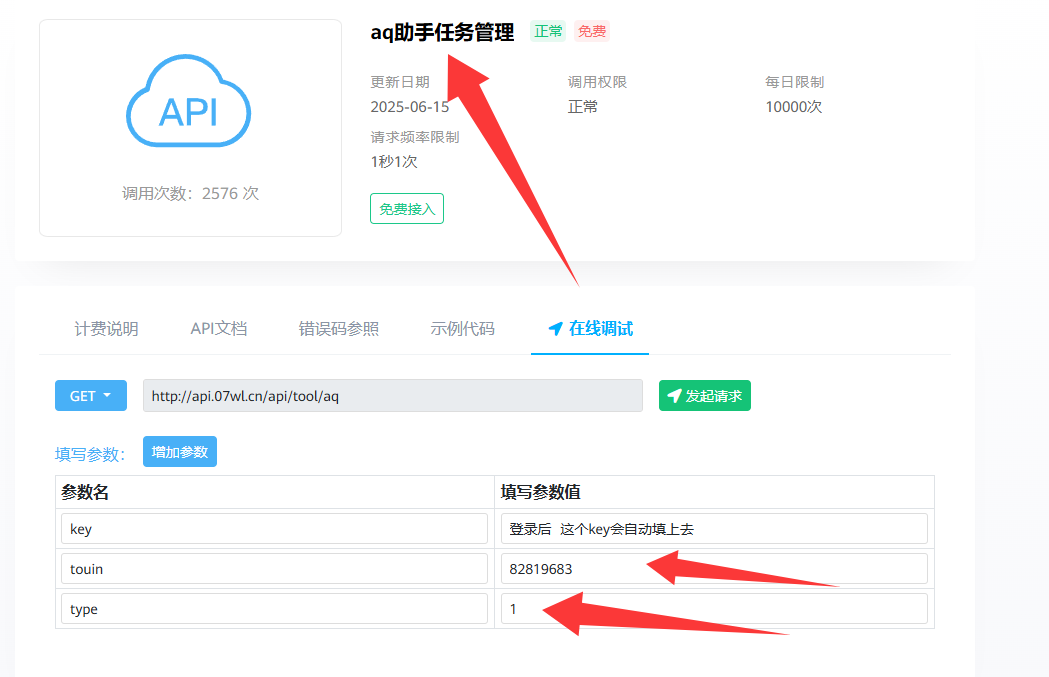Click the green 正常 status badge

click(548, 31)
